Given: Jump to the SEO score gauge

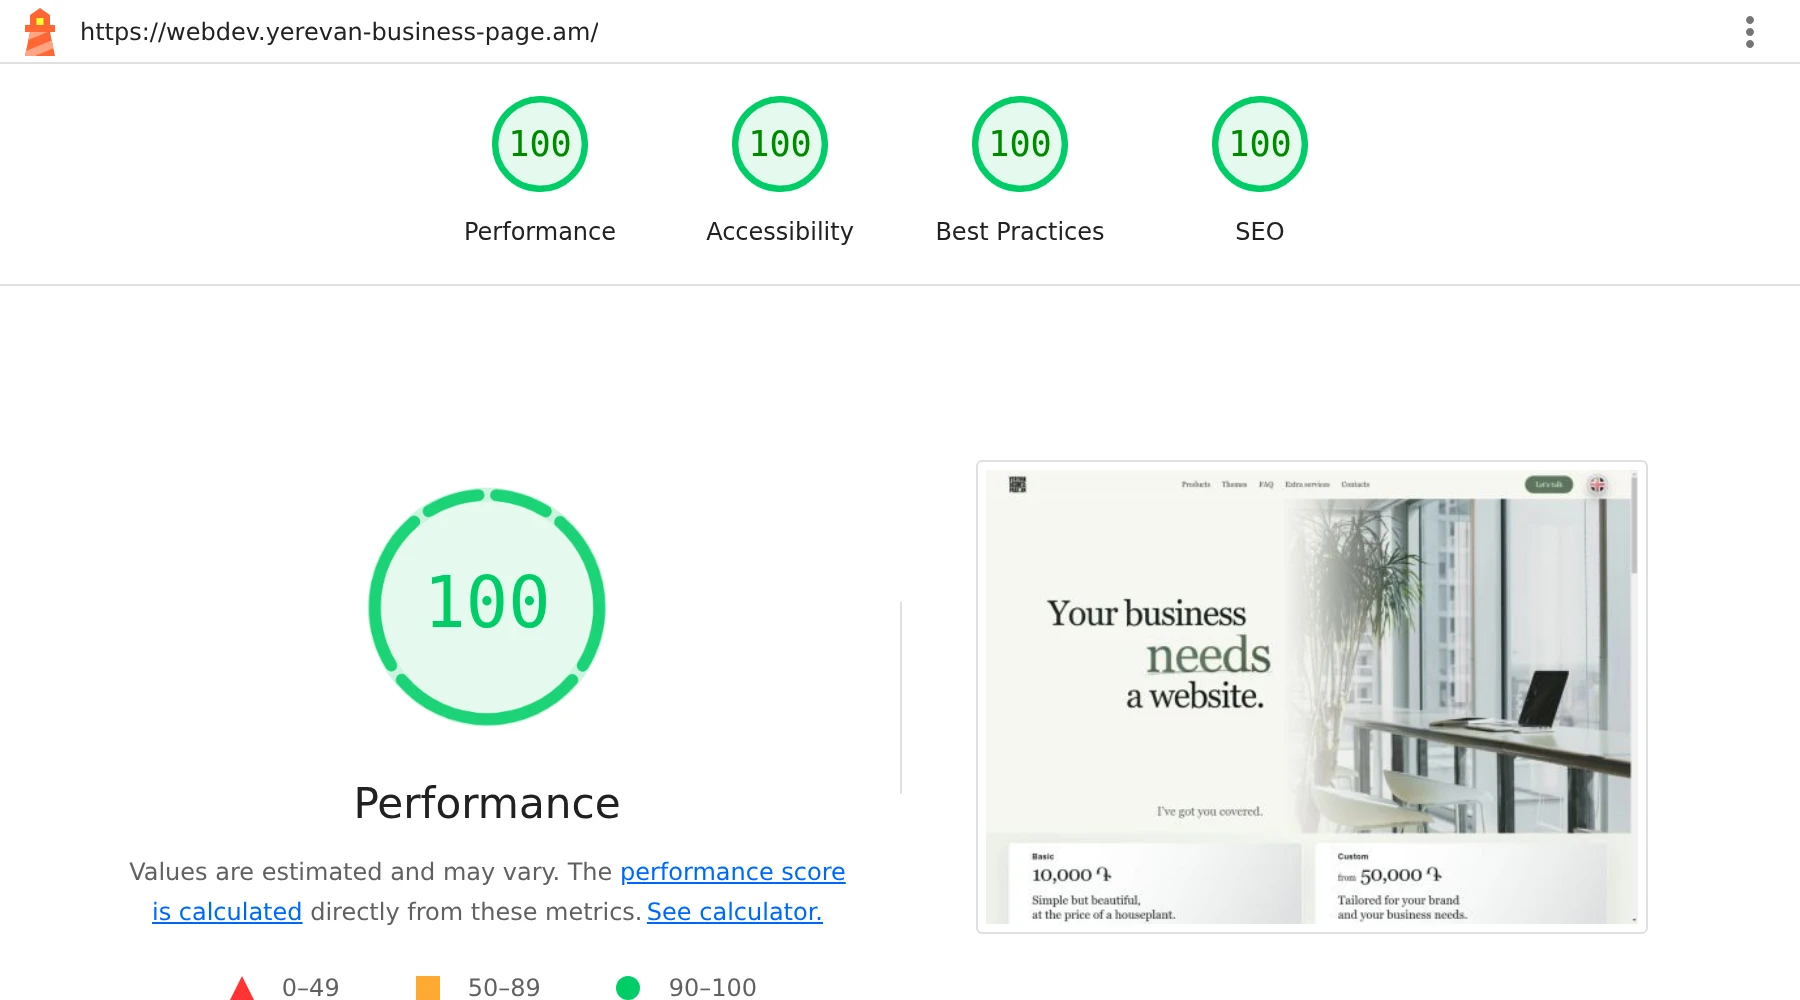Looking at the screenshot, I should (1260, 144).
